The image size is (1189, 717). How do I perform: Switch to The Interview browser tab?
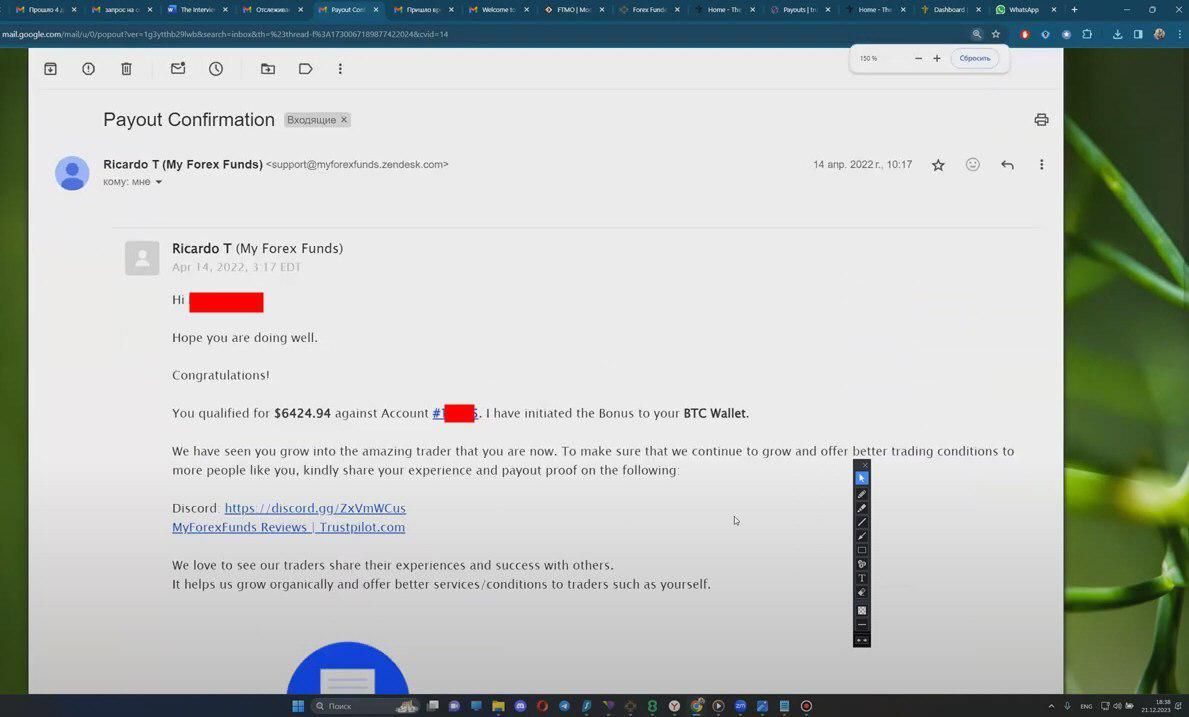[x=196, y=10]
